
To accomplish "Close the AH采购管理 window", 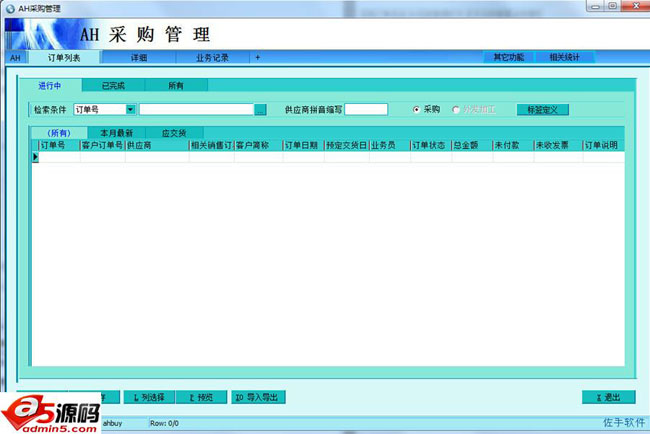I will (636, 6).
